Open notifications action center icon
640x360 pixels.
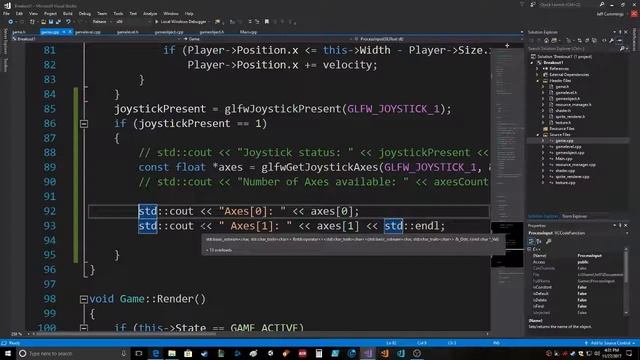[629, 353]
